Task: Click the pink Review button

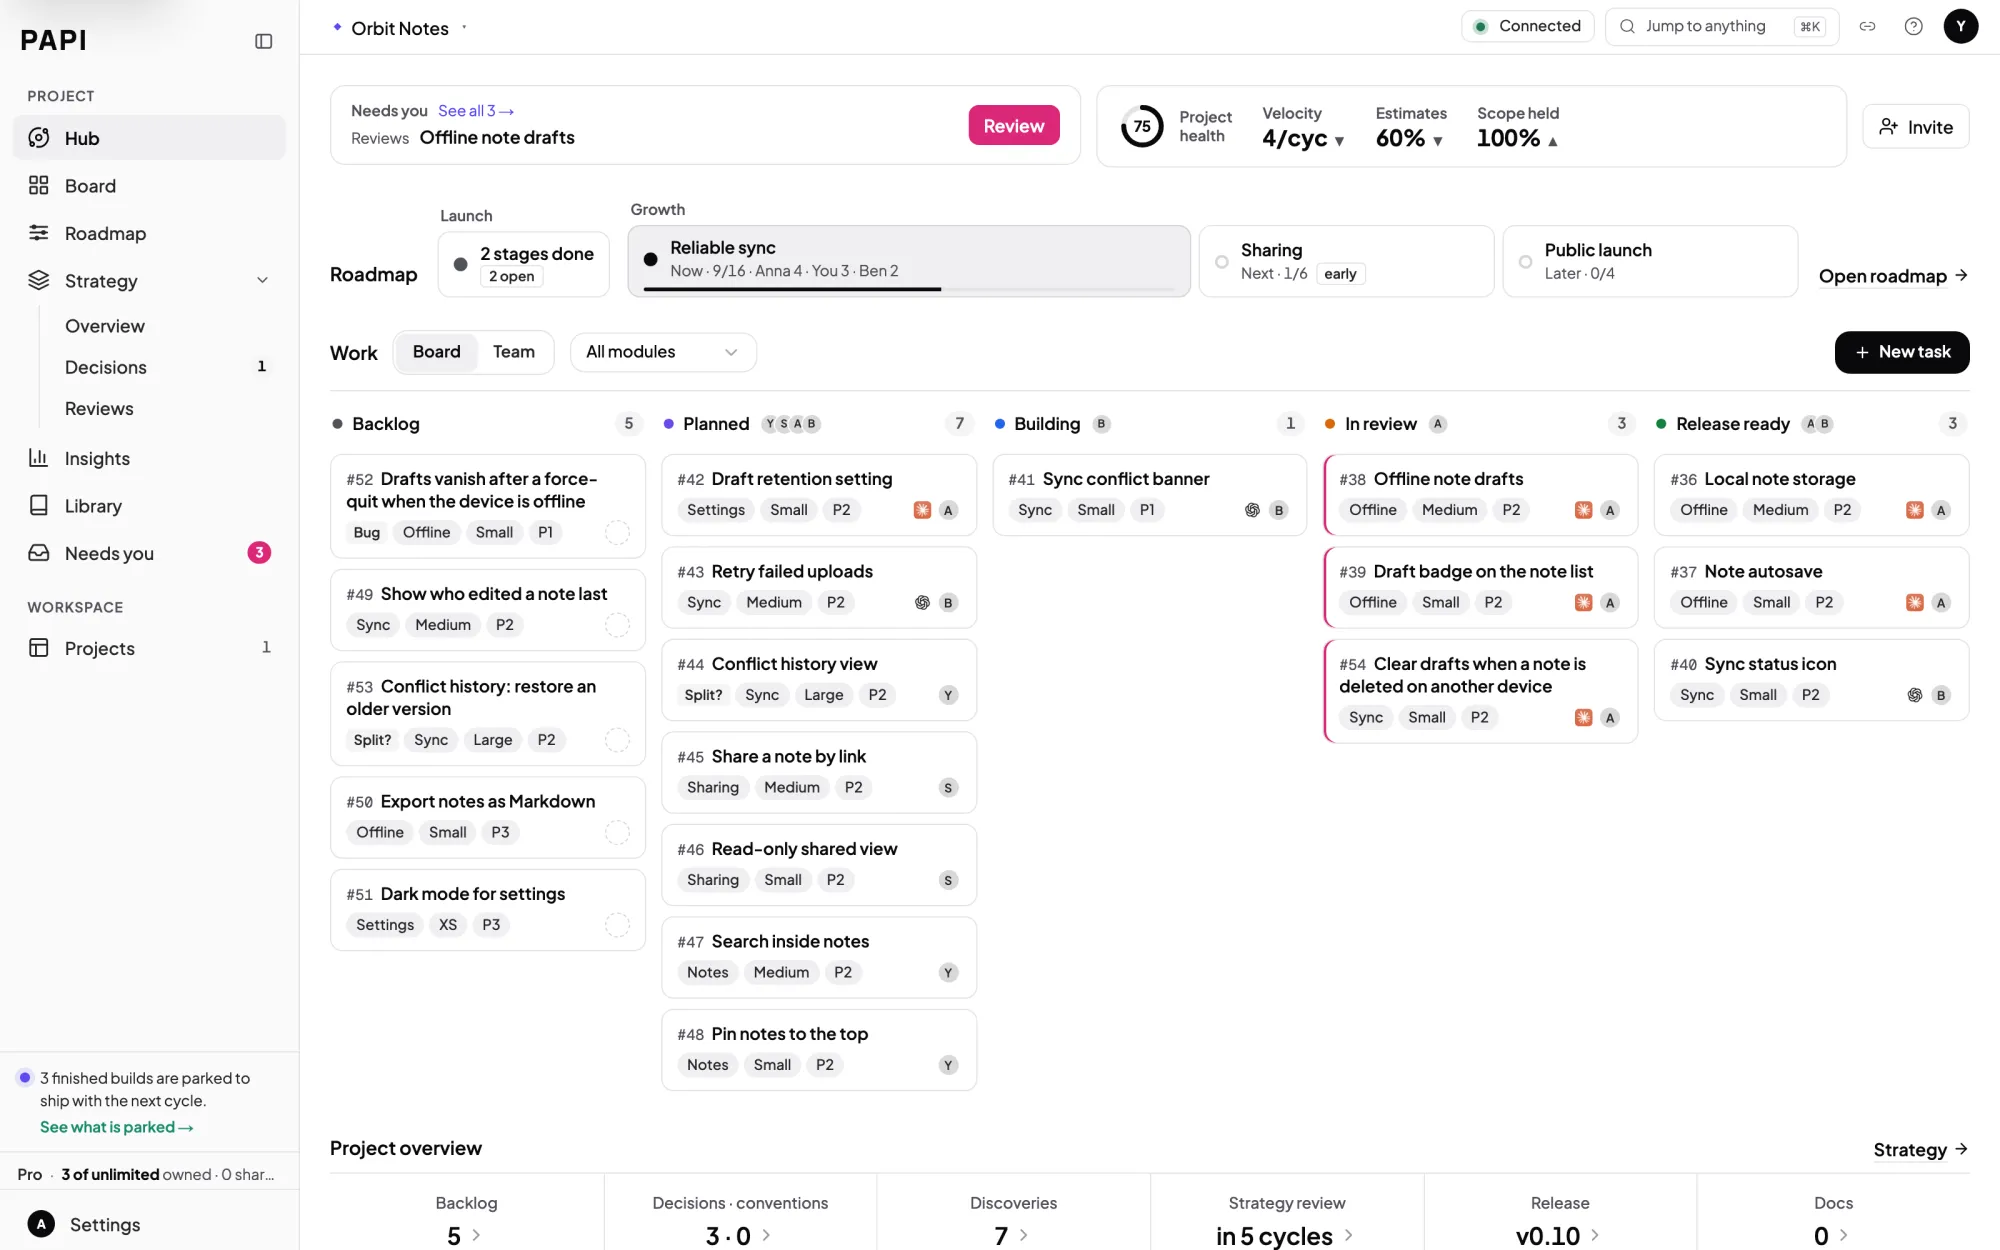Action: [1014, 126]
